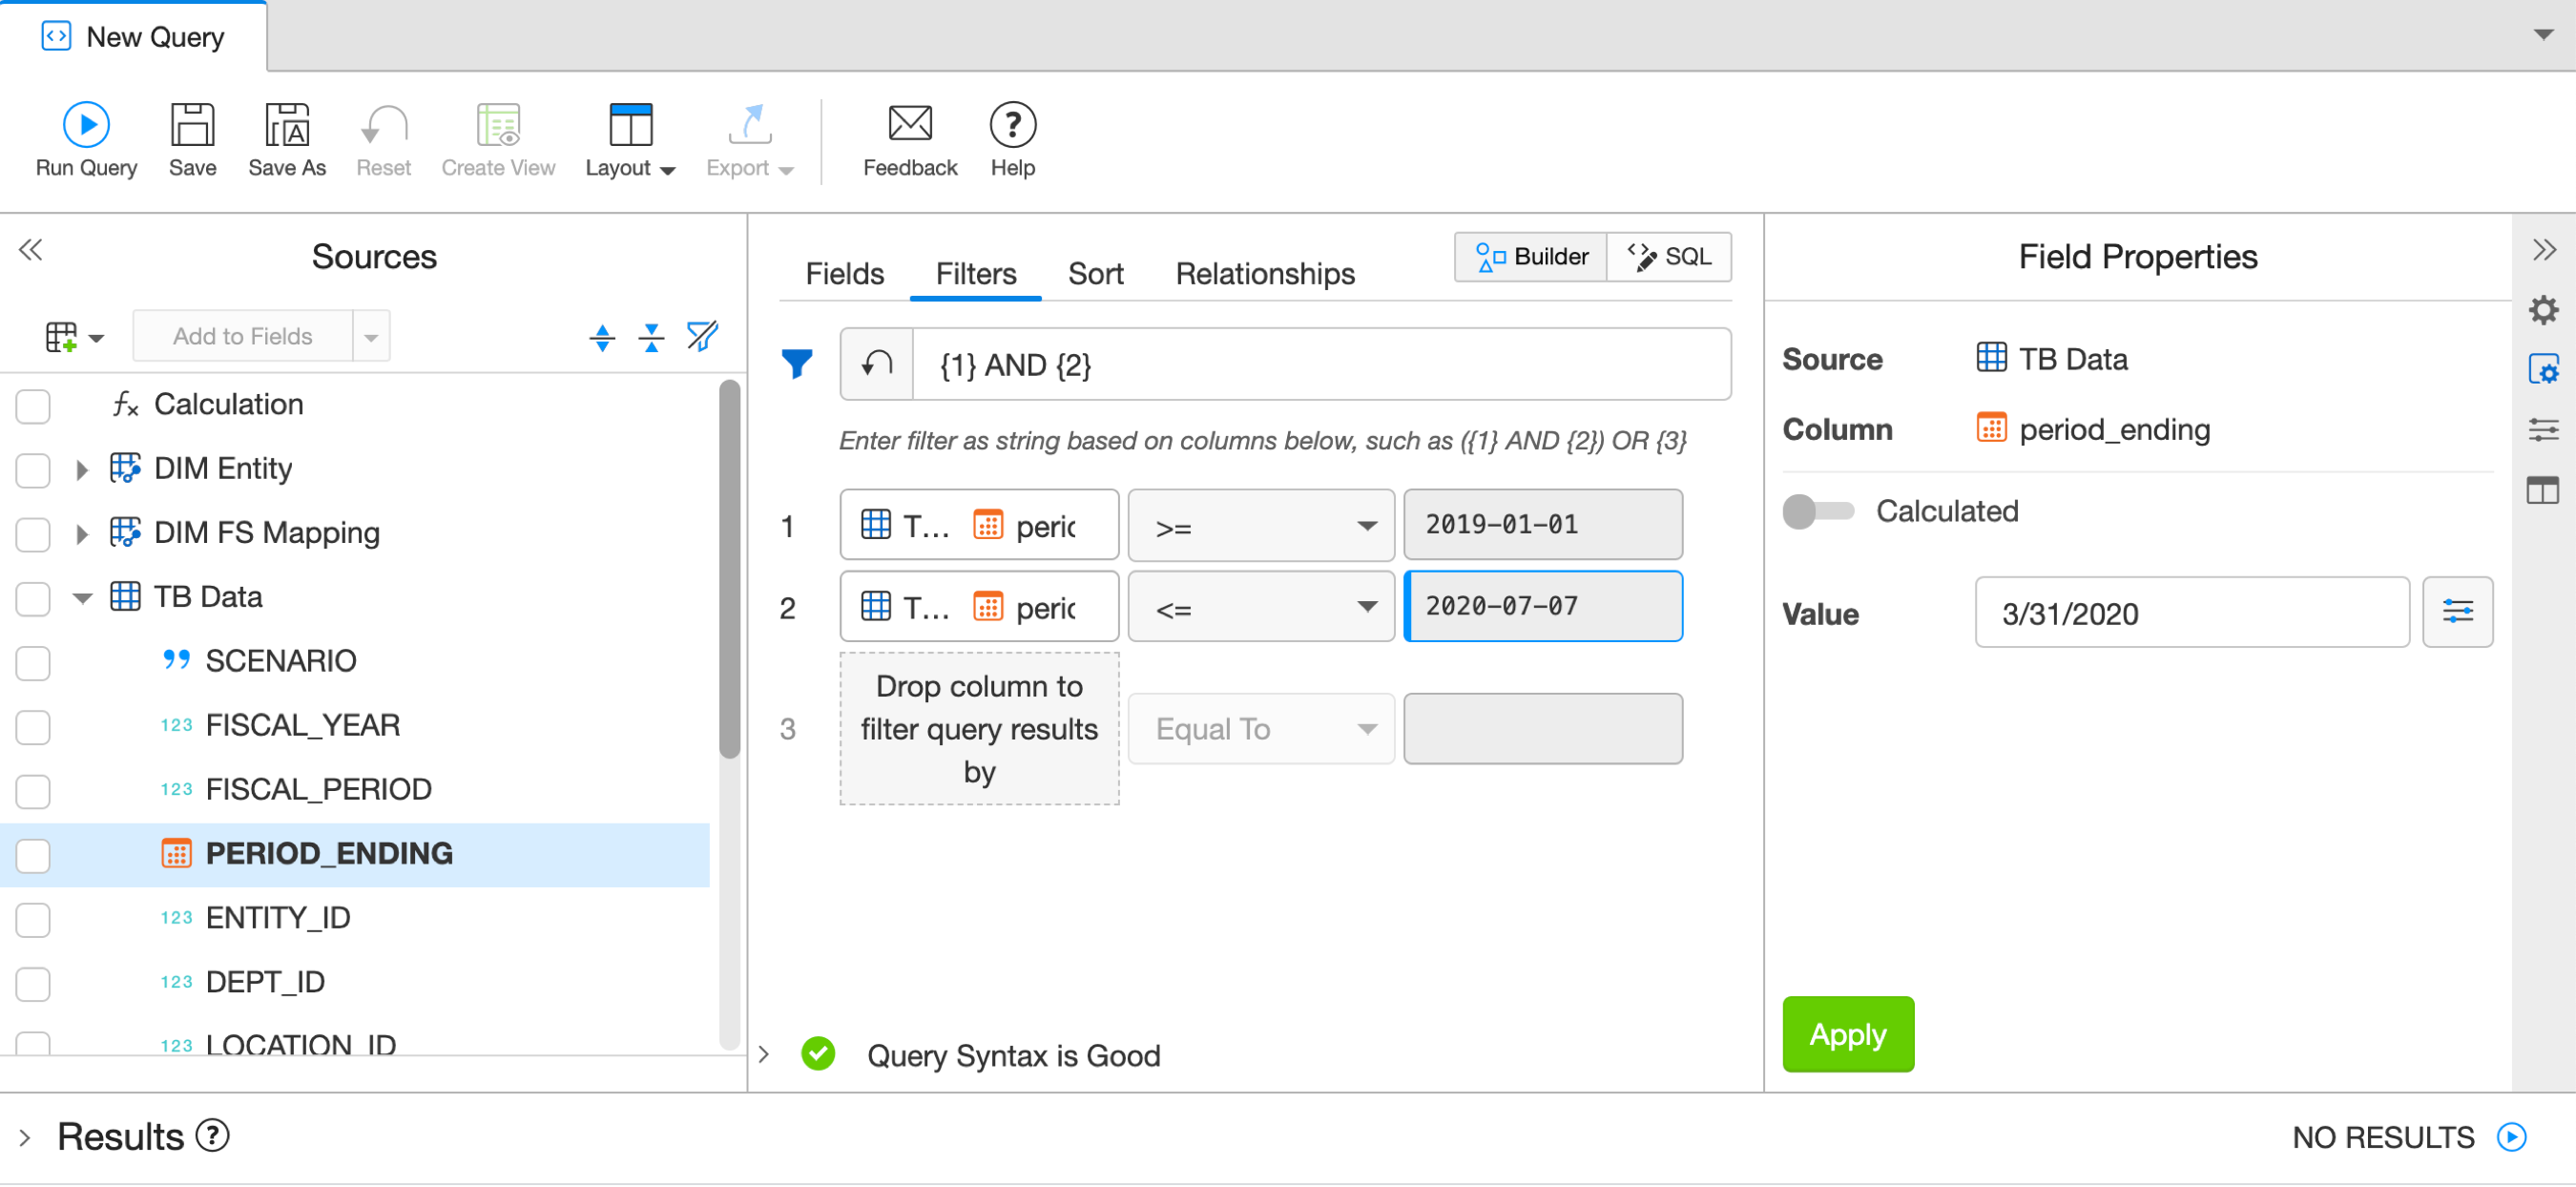
Task: Collapse the Sources panel with double chevron
Action: point(31,250)
